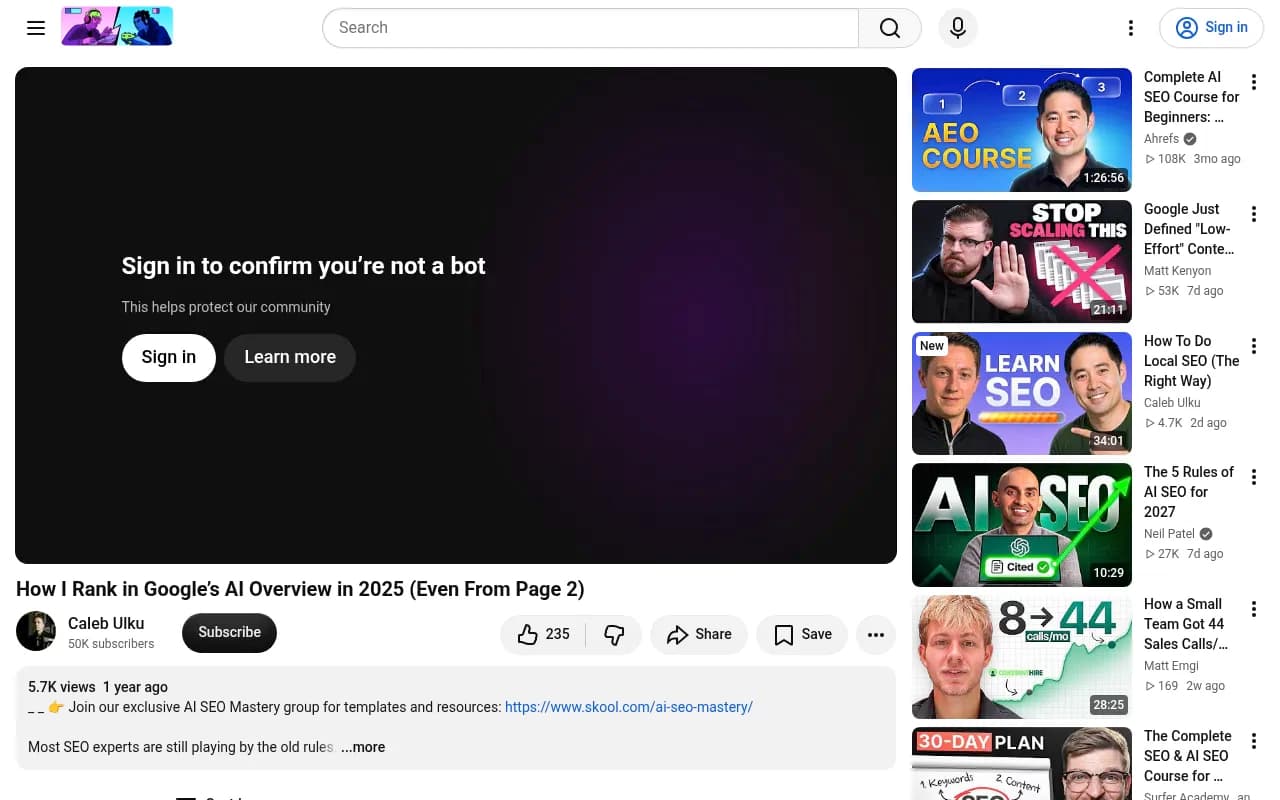Open AEO Course video thumbnail
1280x800 pixels.
click(1022, 130)
